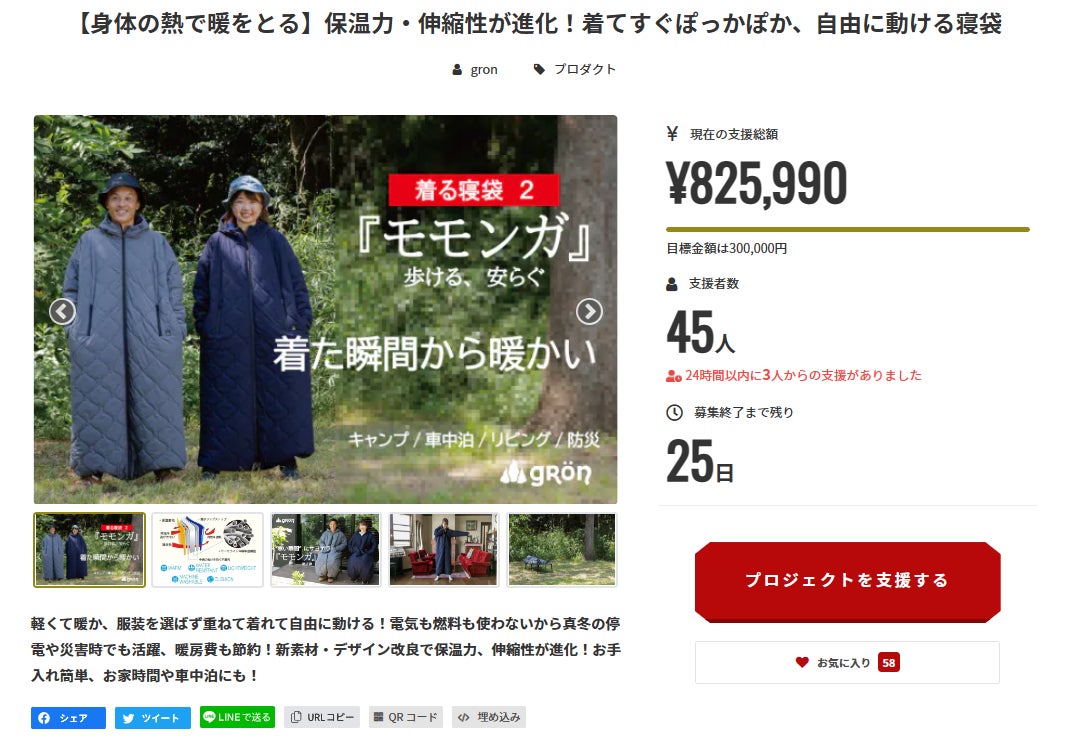Viewport: 1071px width, 742px height.
Task: Open the プロダクト category tag
Action: 574,69
